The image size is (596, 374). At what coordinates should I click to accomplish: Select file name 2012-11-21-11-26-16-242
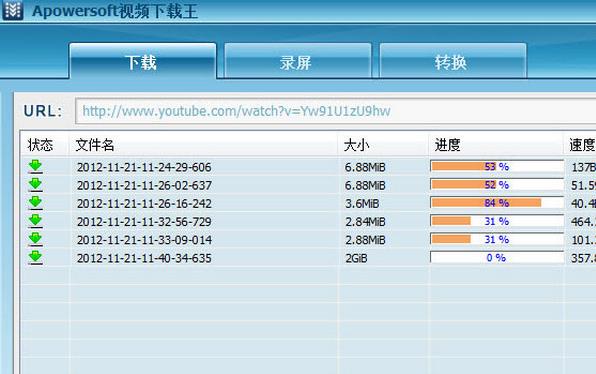click(144, 204)
